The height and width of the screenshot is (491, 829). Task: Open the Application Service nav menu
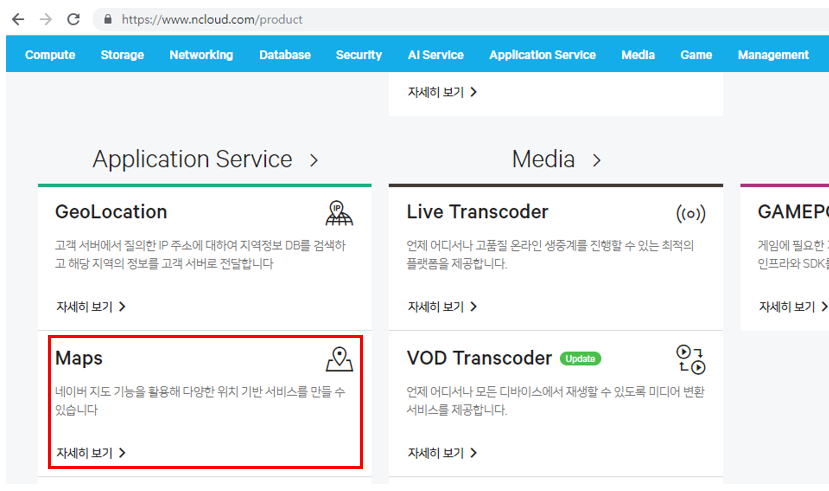pos(542,54)
